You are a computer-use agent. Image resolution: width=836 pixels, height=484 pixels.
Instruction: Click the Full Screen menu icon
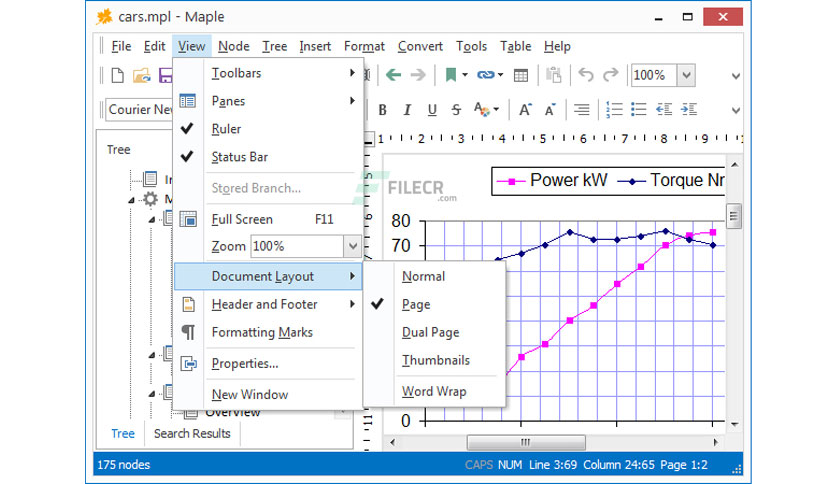188,219
